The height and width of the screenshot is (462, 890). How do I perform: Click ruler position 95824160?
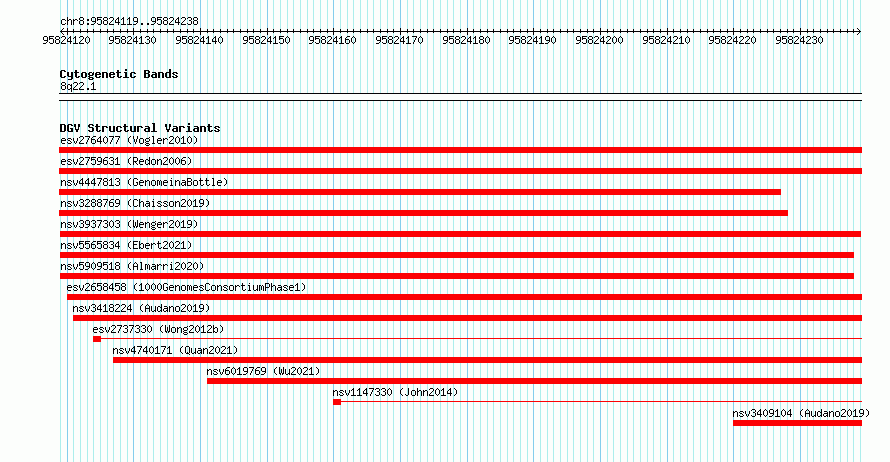pyautogui.click(x=333, y=40)
